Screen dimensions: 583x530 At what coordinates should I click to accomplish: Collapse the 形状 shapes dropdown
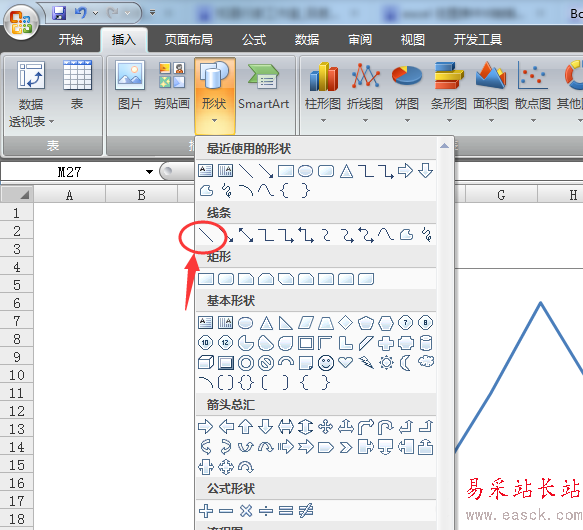(215, 95)
